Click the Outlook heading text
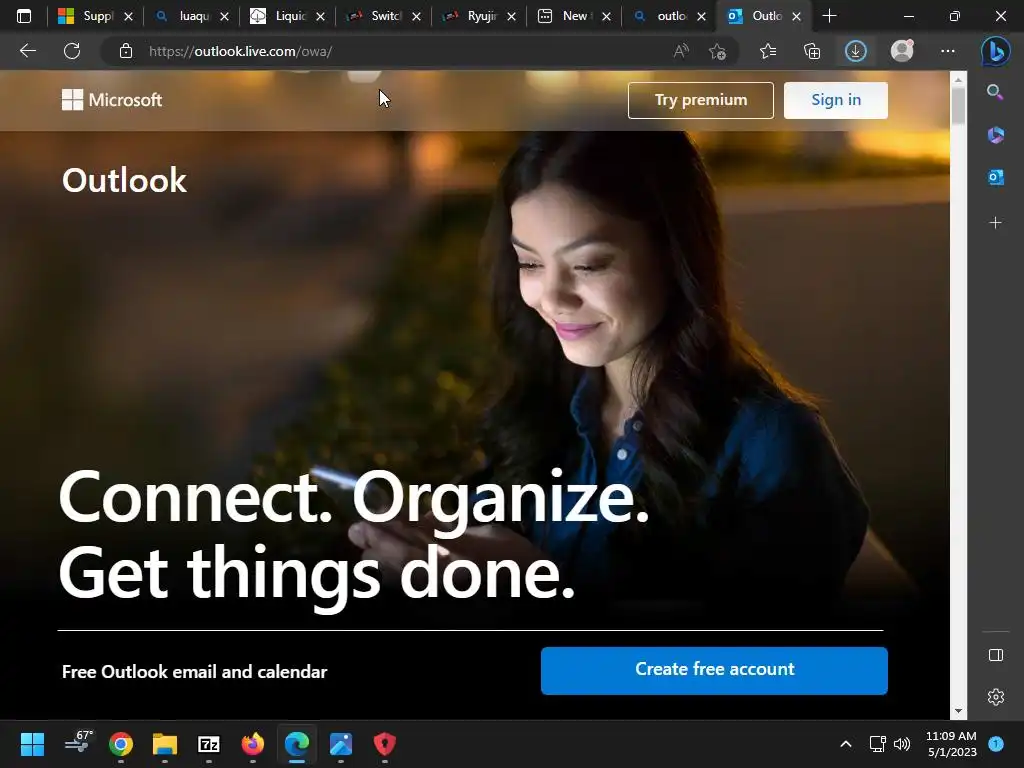 pos(124,180)
